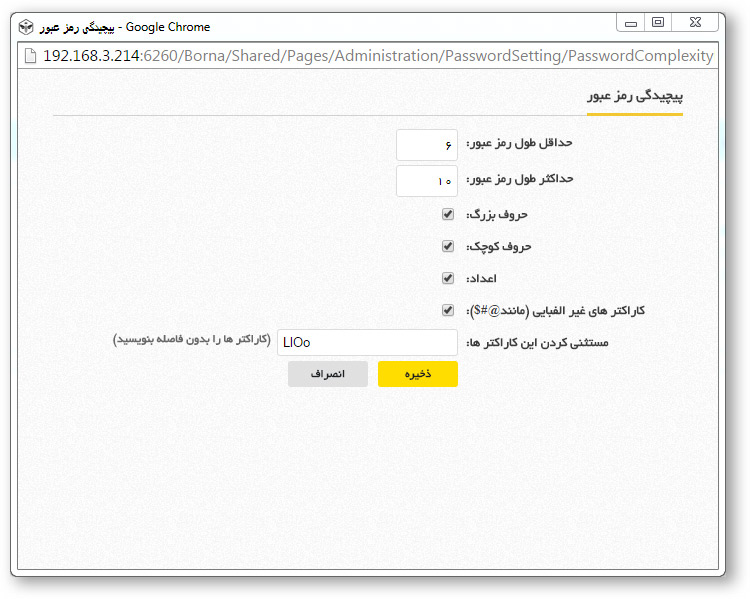The height and width of the screenshot is (599, 750).
Task: Click the مستثنی کردن این کاراکتر ها label
Action: (x=537, y=343)
